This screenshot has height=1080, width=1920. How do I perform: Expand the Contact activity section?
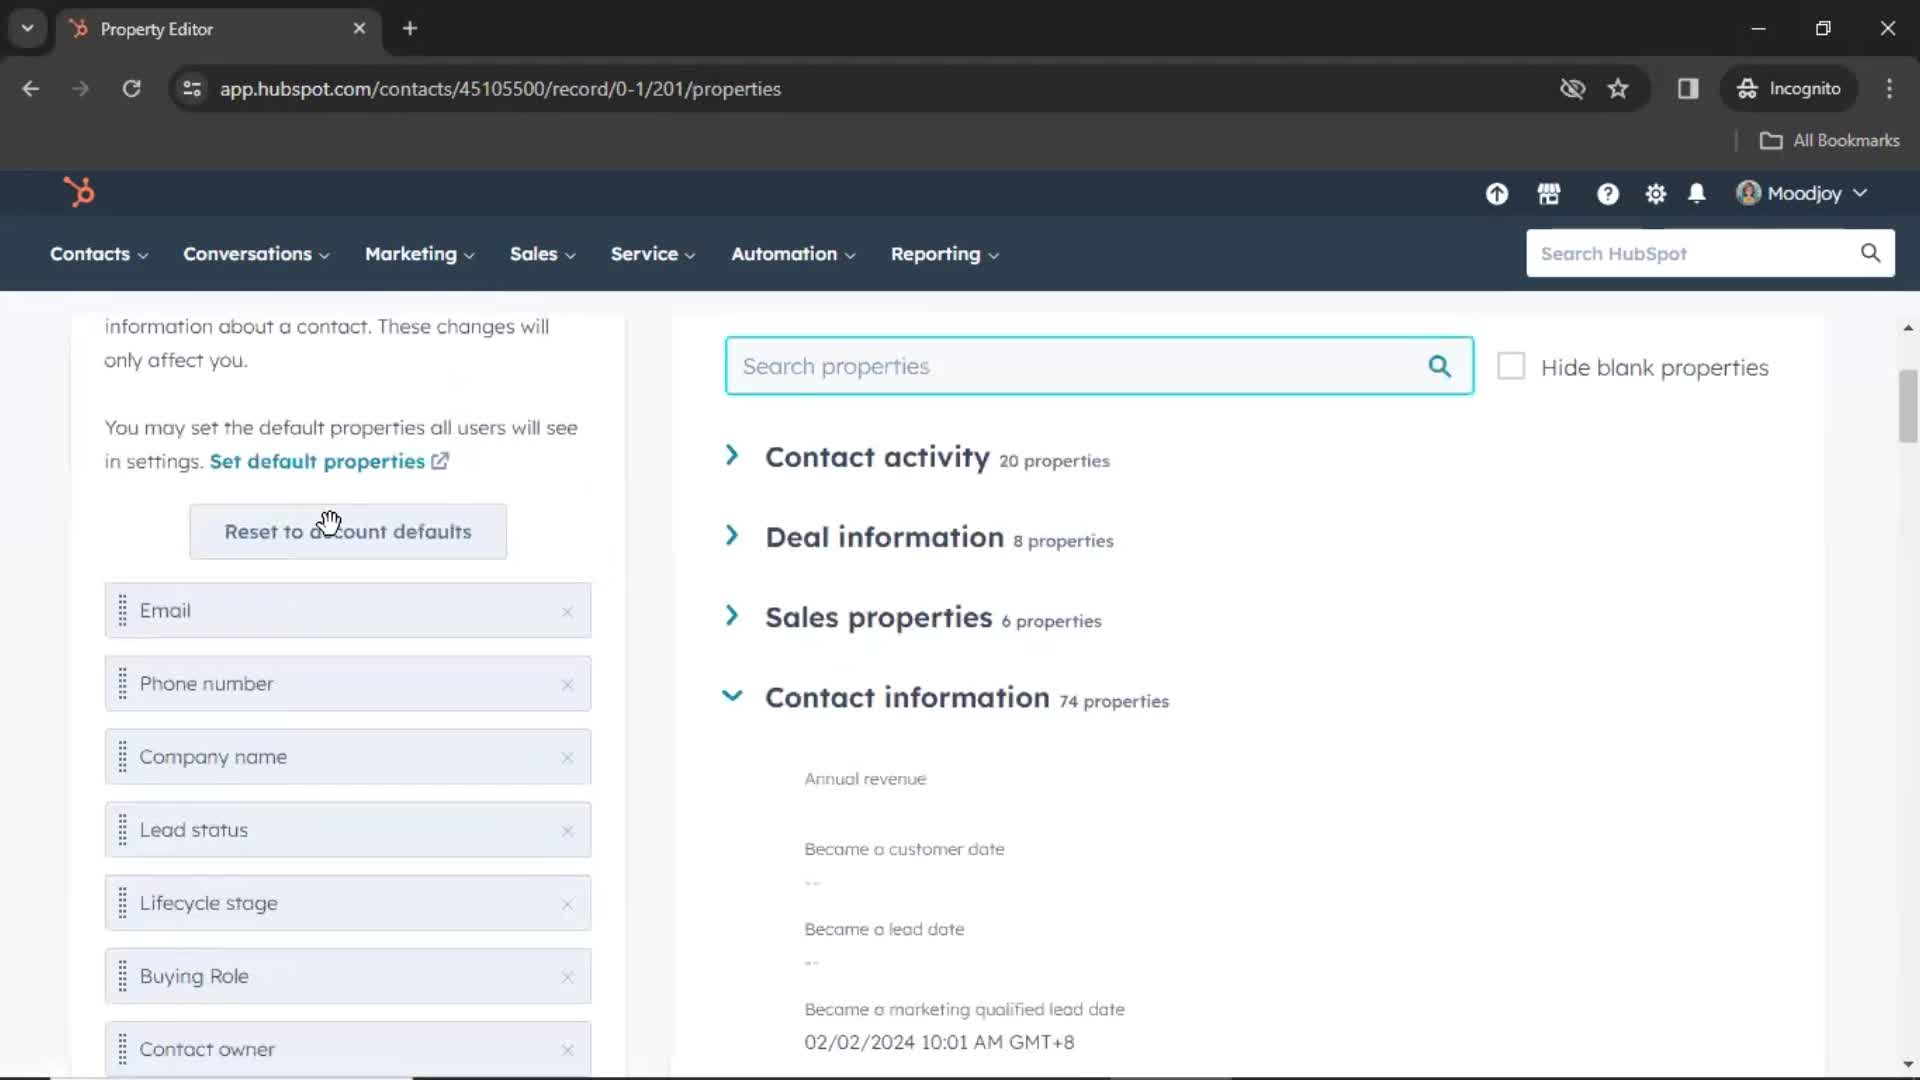pyautogui.click(x=733, y=455)
